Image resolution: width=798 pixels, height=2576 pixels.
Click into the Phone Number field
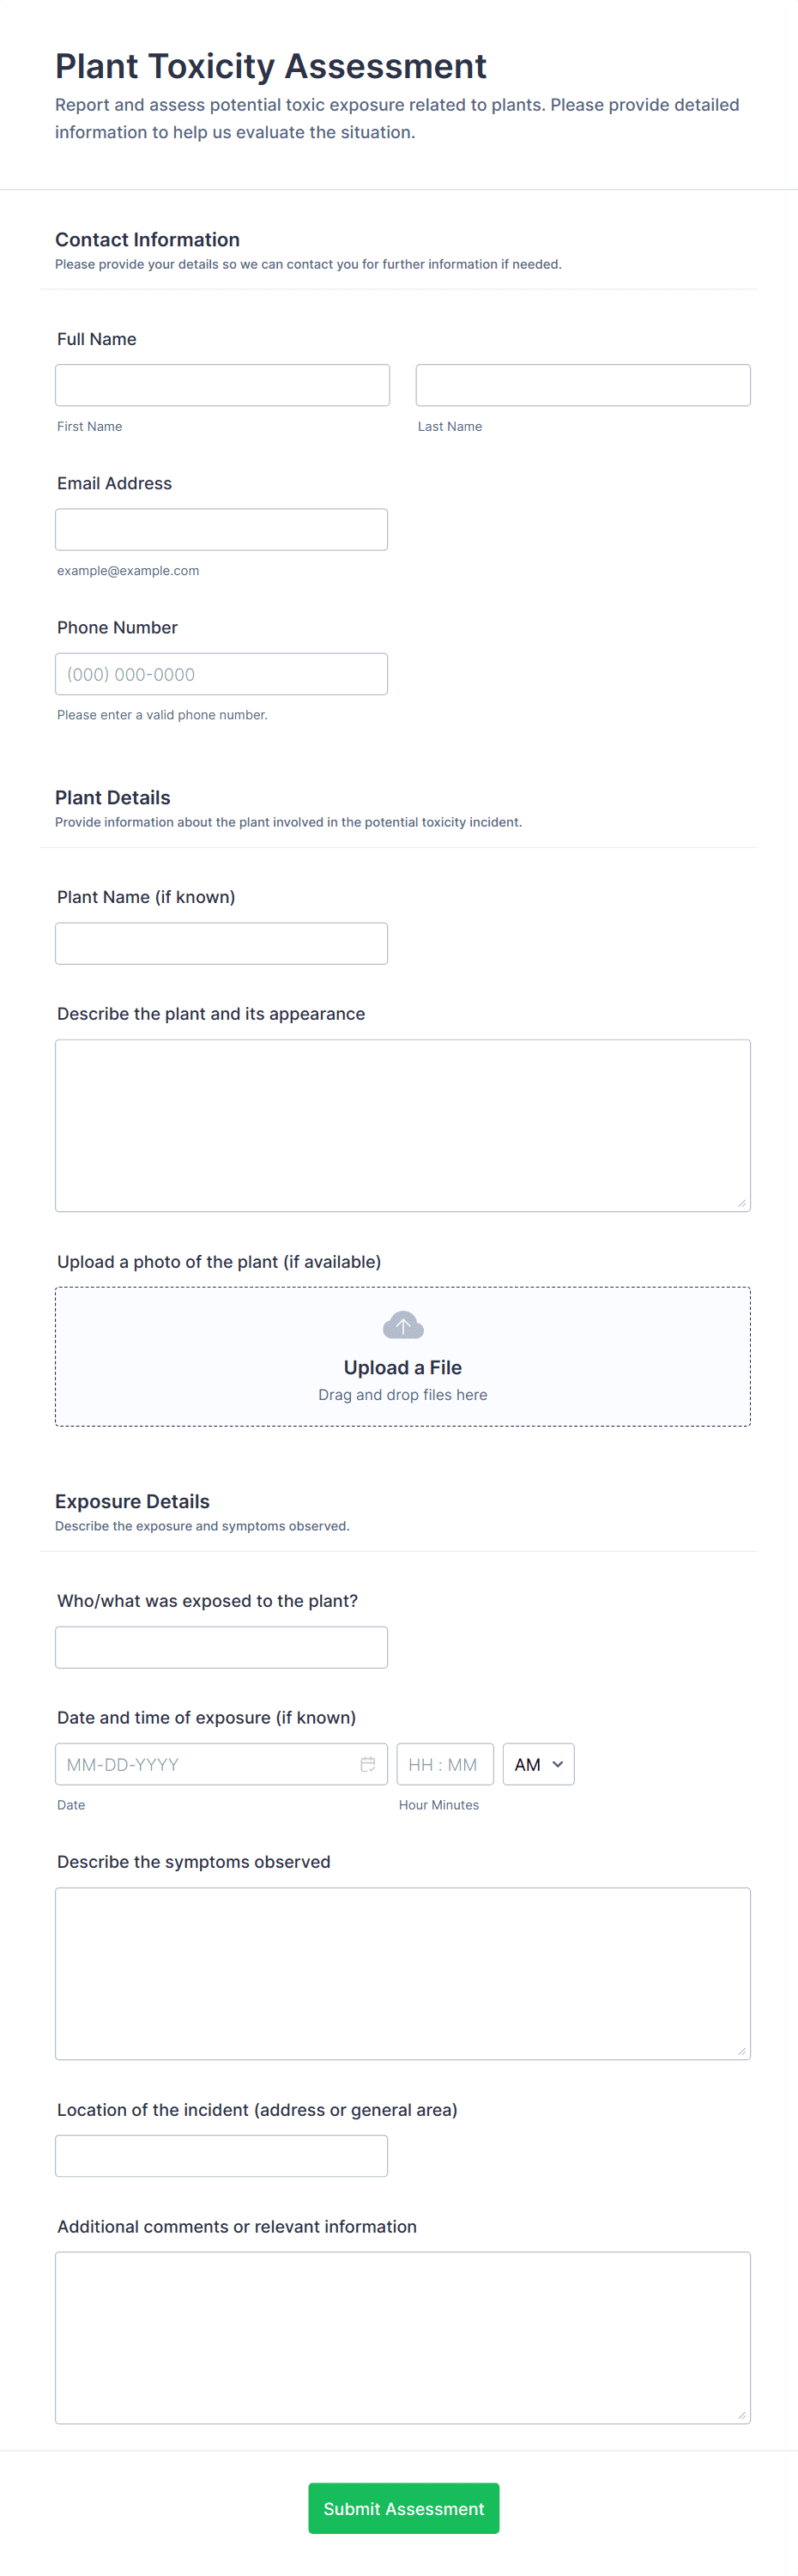click(x=221, y=674)
